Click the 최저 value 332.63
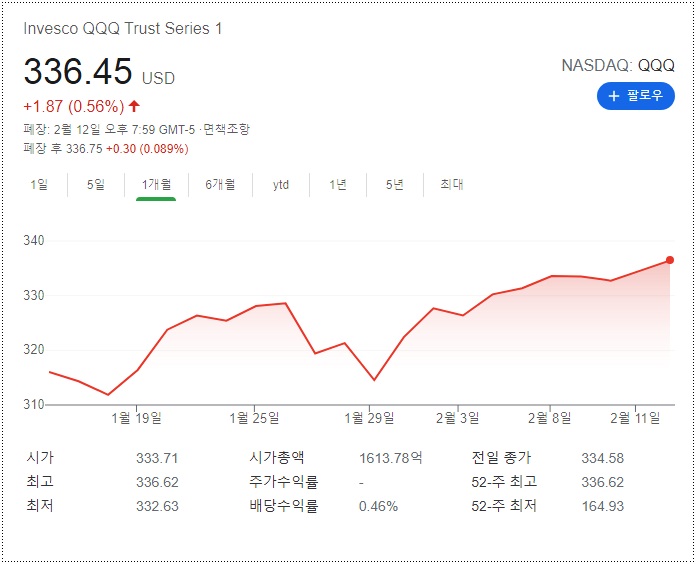 coord(157,506)
